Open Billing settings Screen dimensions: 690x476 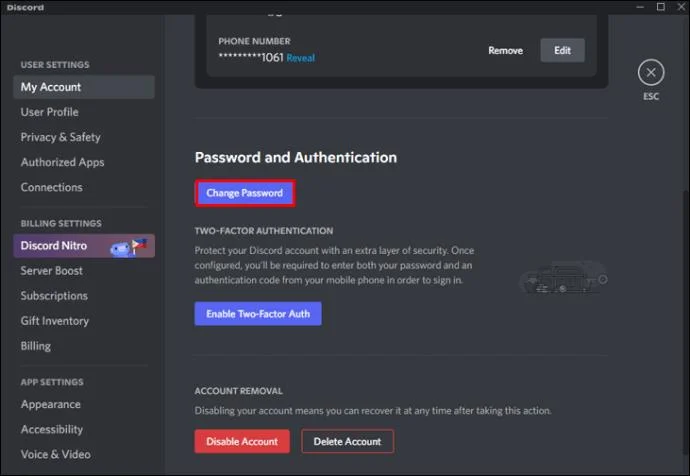pyautogui.click(x=84, y=346)
